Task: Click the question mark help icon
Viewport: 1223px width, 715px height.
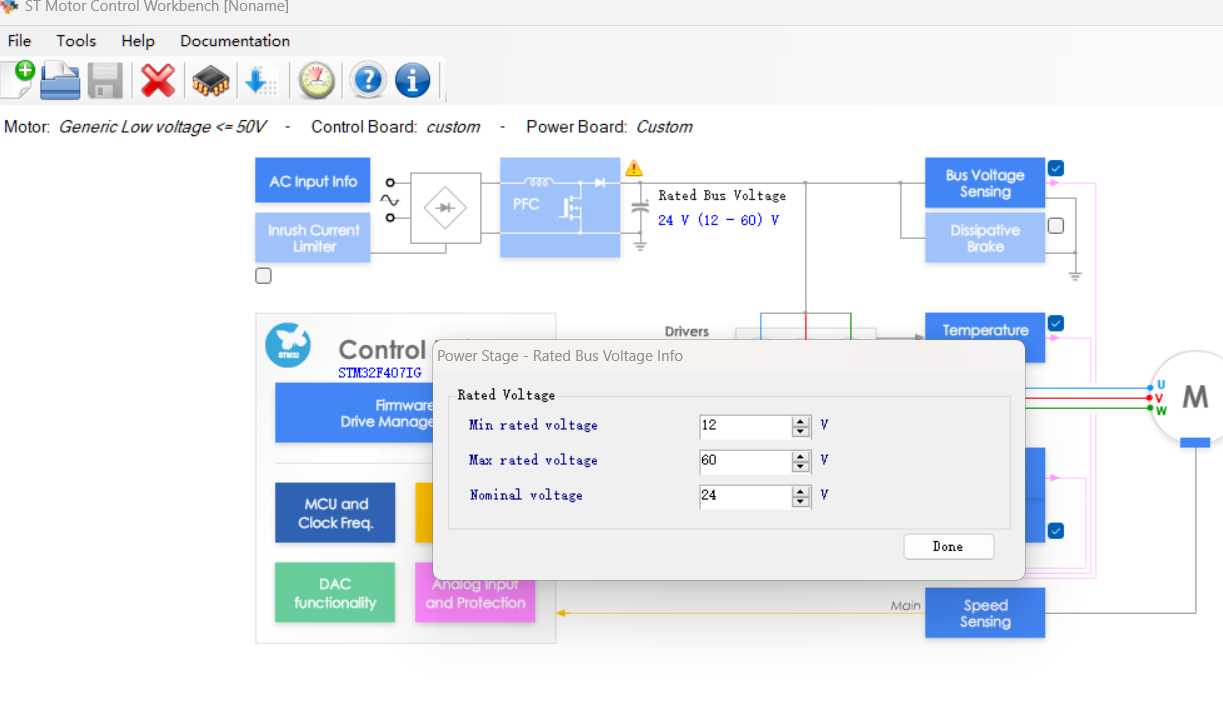Action: pos(368,79)
